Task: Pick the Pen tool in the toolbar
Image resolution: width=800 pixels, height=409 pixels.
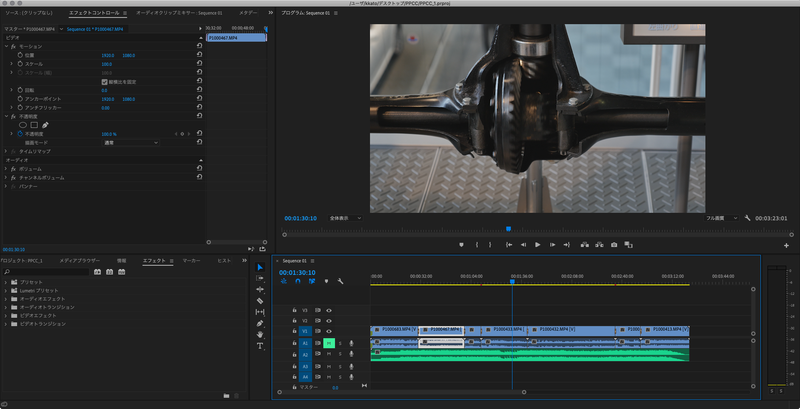Action: pyautogui.click(x=260, y=323)
